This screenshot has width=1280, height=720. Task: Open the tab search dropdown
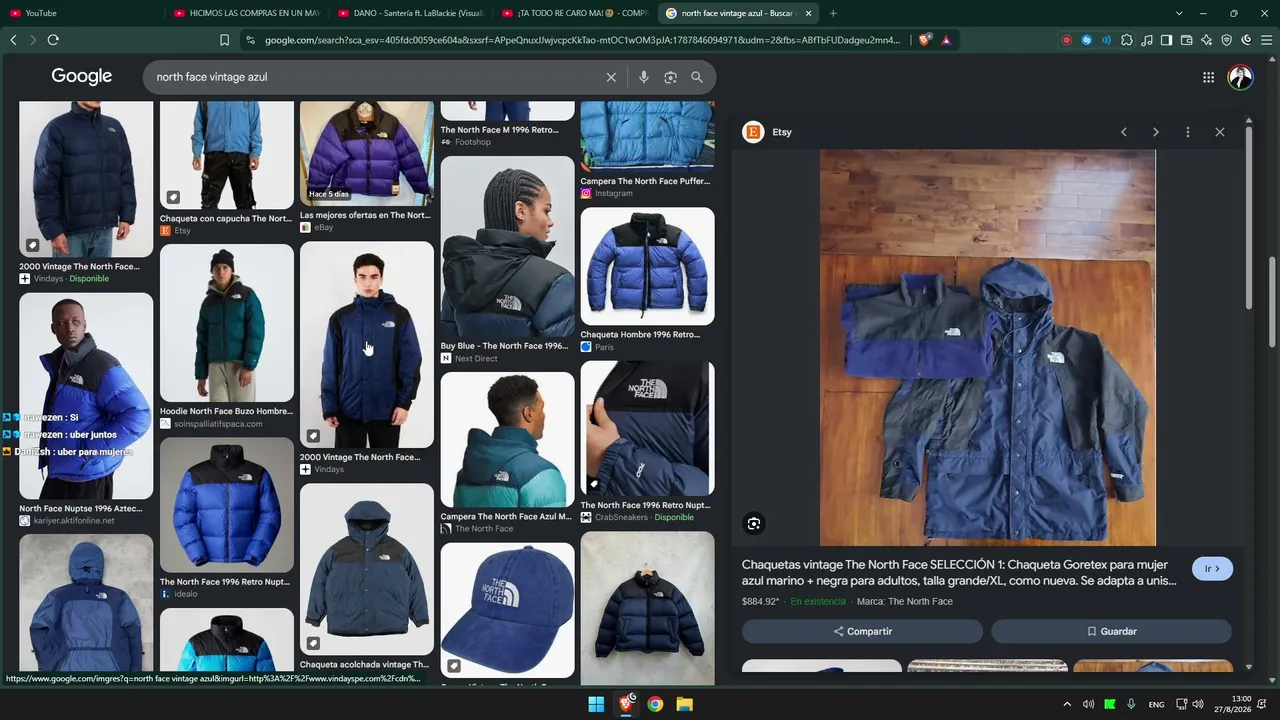click(1179, 13)
